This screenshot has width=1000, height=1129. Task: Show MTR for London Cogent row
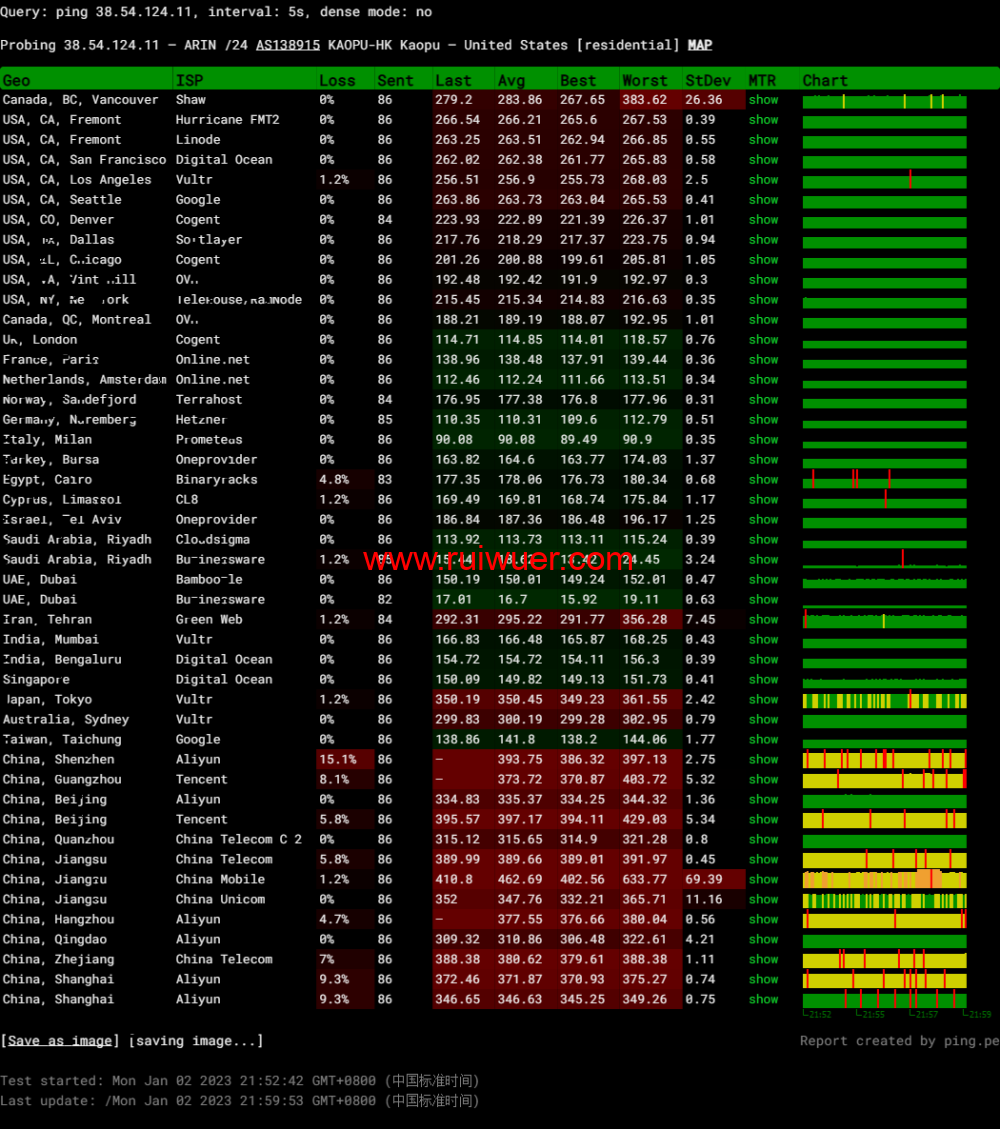click(x=763, y=340)
